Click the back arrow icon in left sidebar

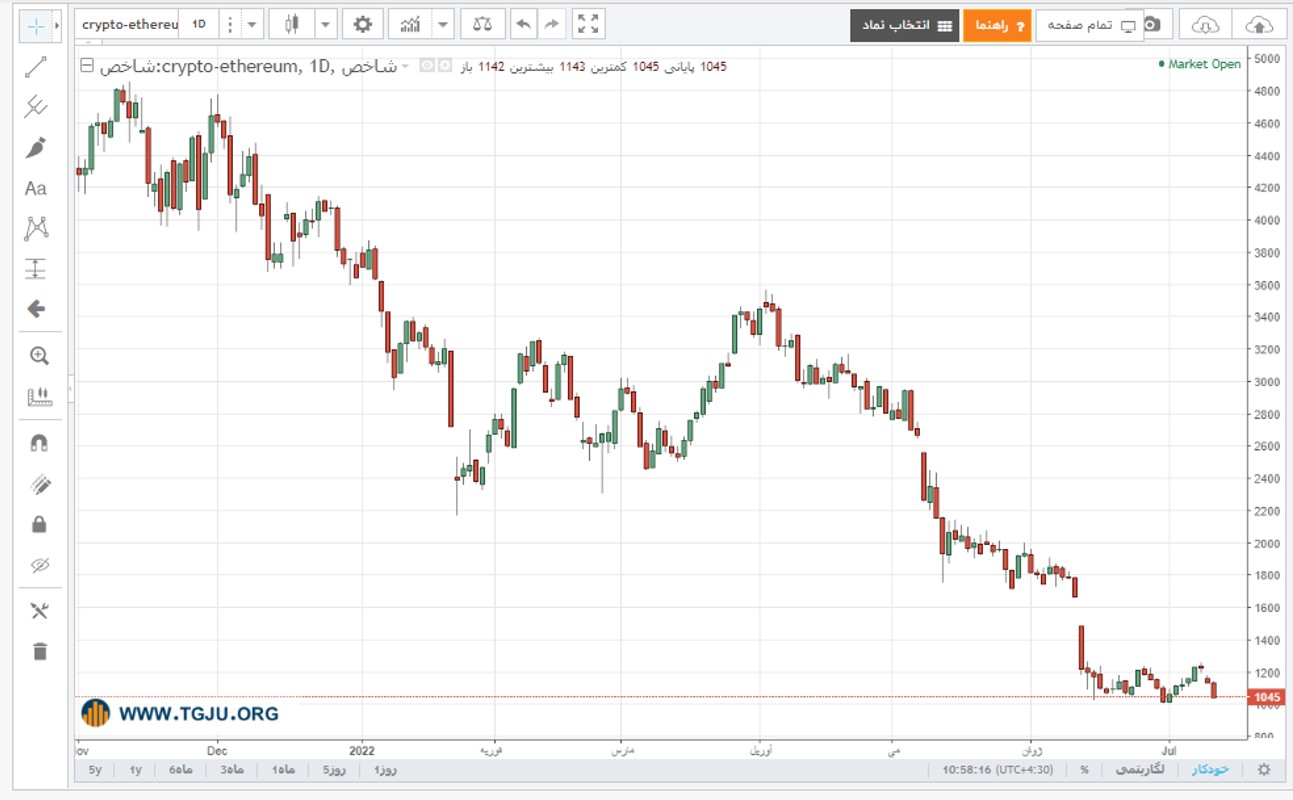(36, 309)
